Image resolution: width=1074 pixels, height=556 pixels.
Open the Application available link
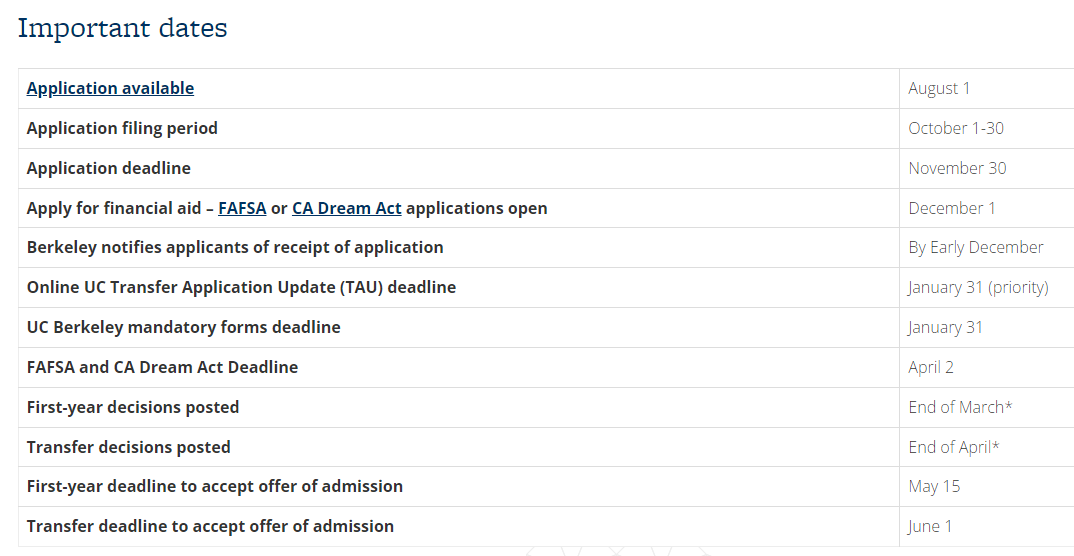[x=110, y=88]
